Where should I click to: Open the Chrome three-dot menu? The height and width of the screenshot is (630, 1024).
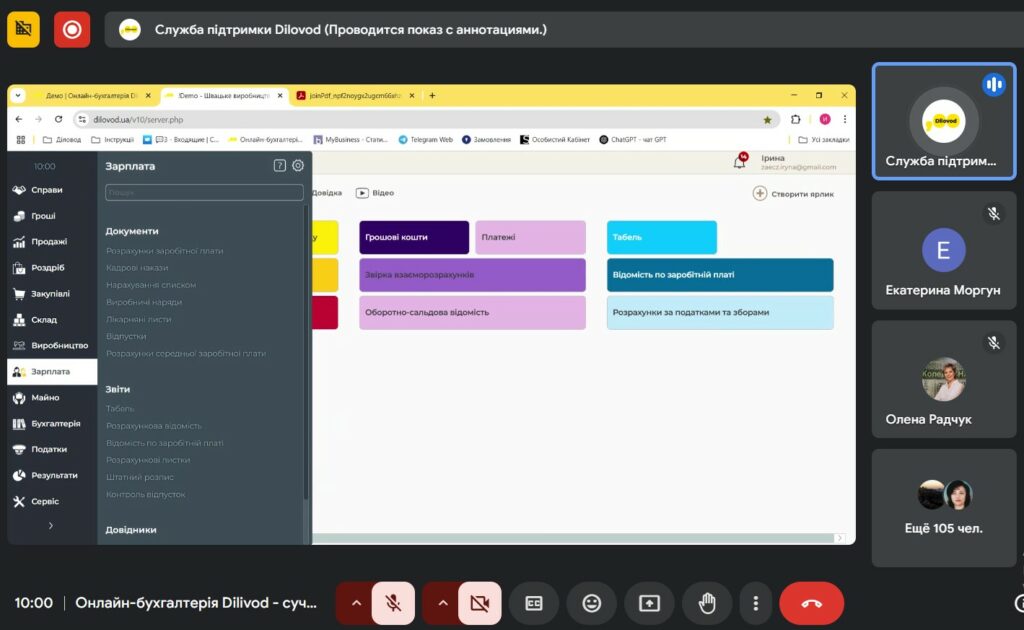[x=845, y=119]
